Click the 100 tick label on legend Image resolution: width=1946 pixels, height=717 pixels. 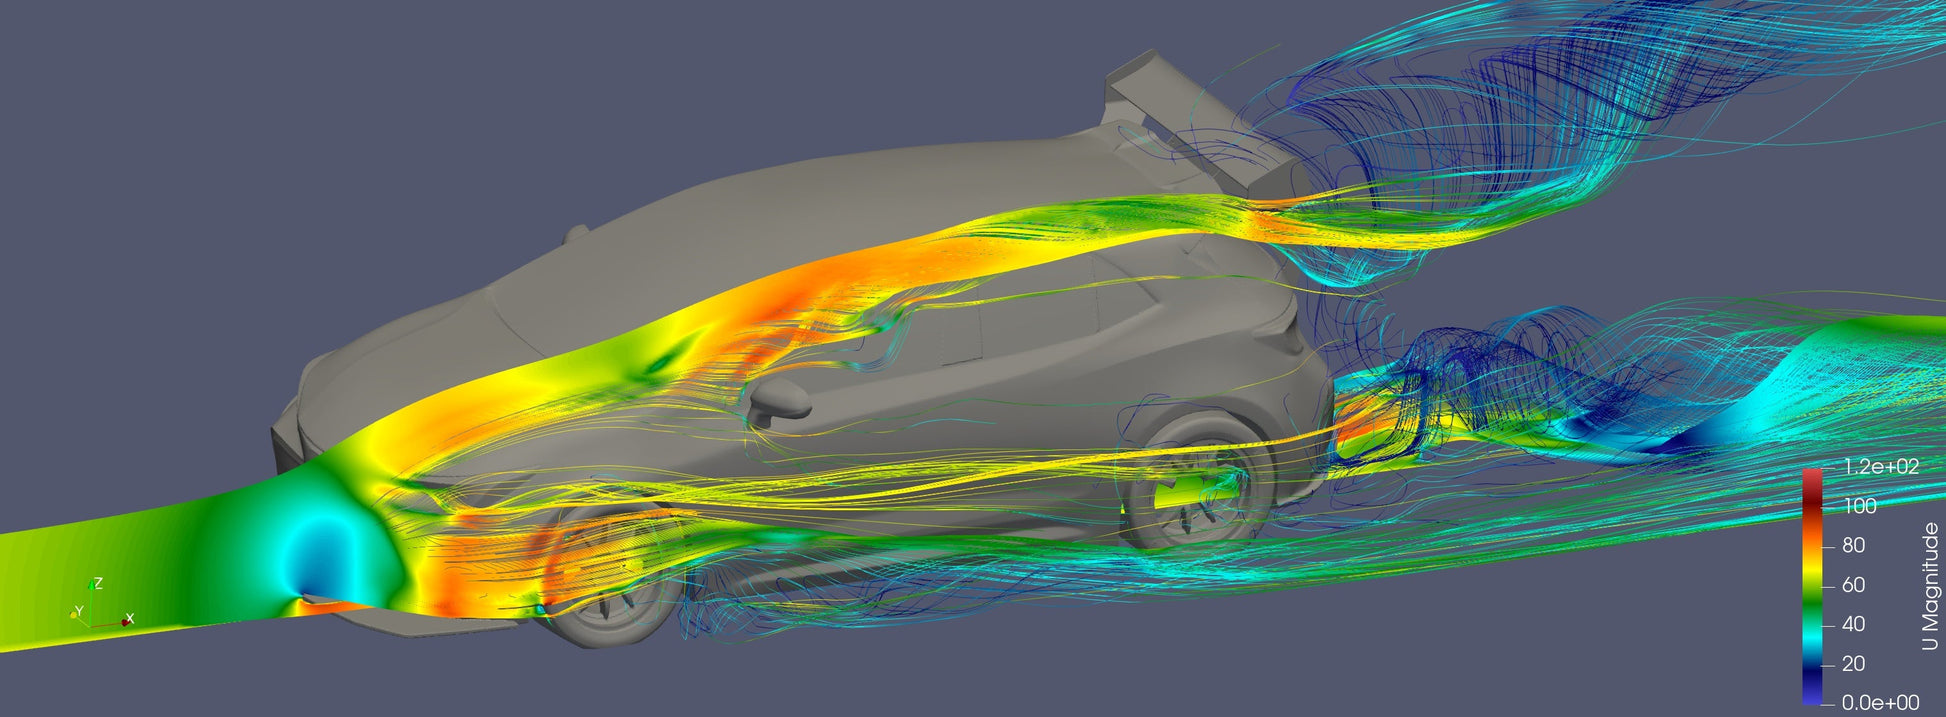tap(1859, 506)
